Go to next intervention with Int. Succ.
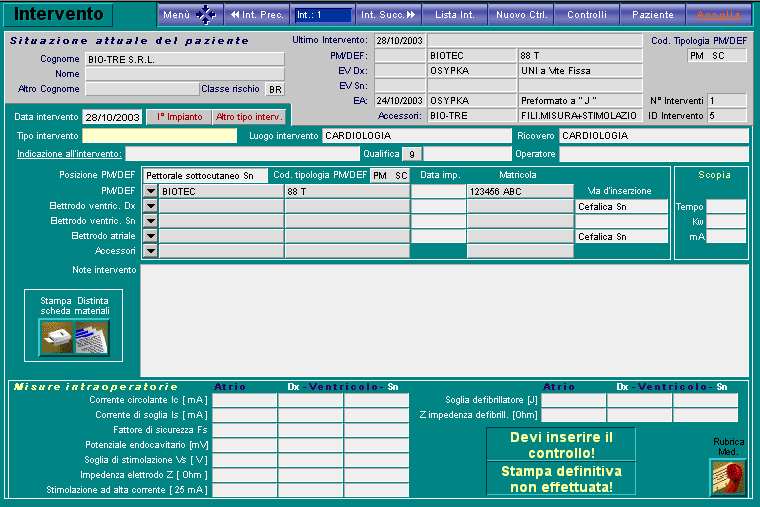The height and width of the screenshot is (507, 760). coord(389,15)
